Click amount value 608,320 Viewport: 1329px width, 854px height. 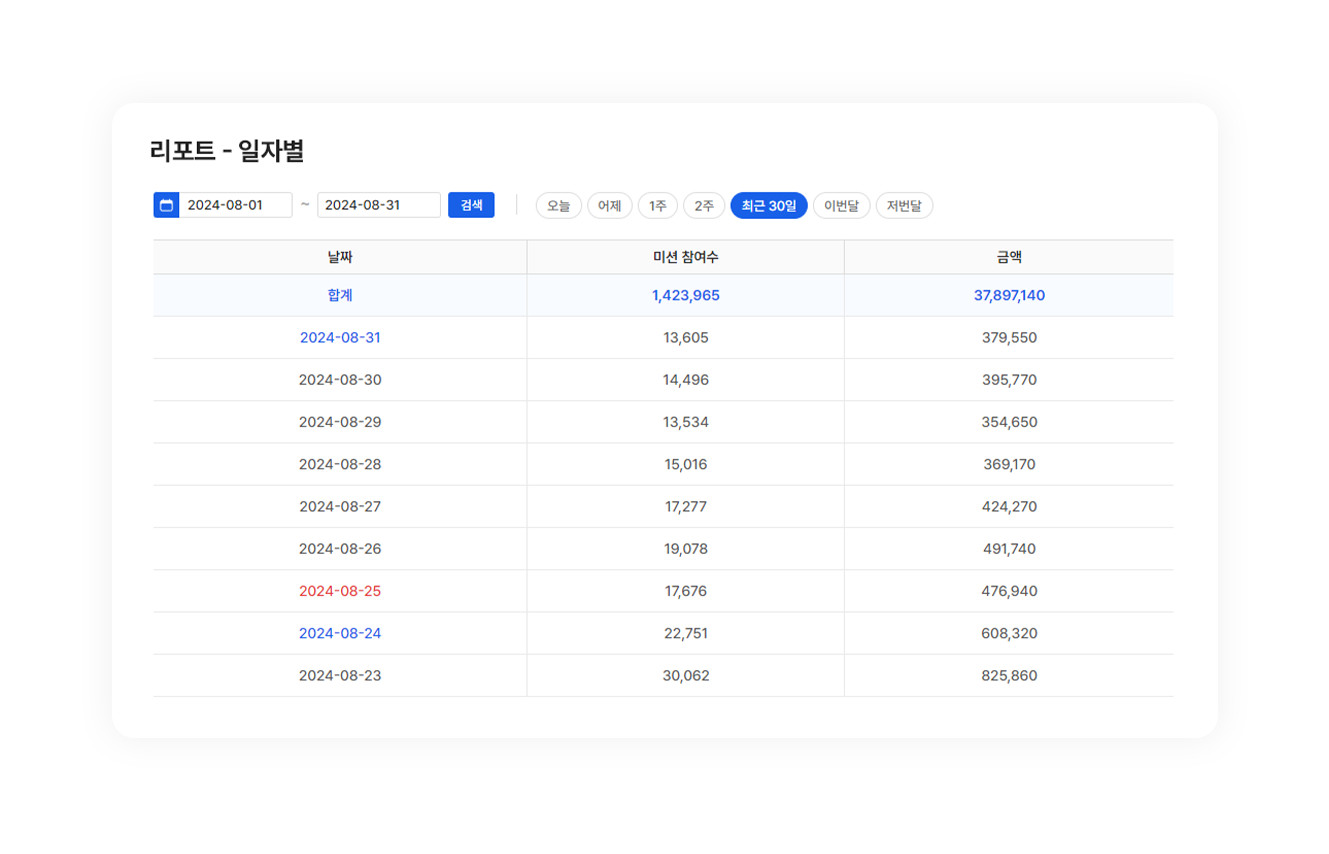pyautogui.click(x=1009, y=633)
